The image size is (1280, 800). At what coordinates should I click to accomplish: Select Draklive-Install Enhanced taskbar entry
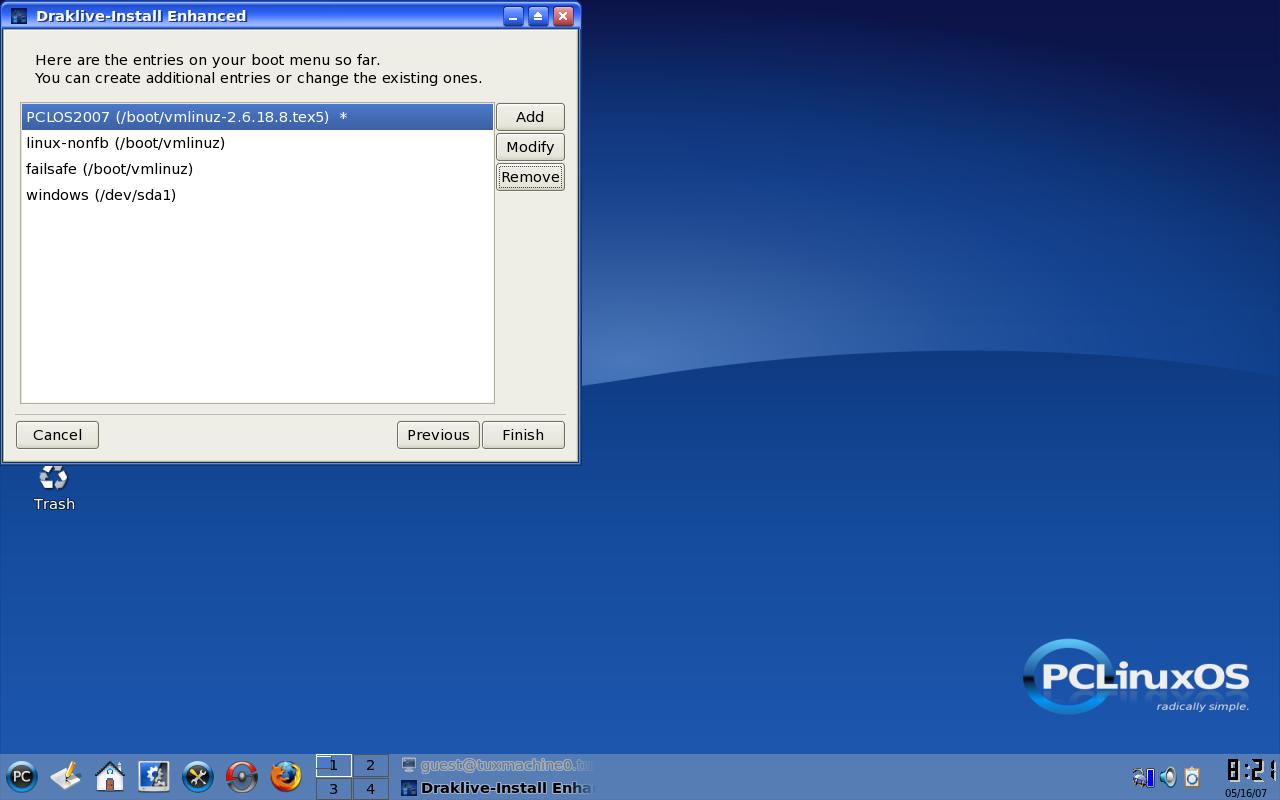point(497,788)
